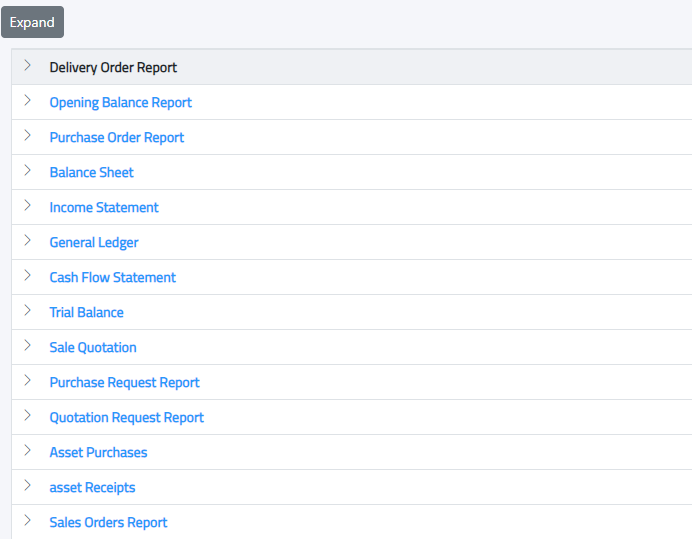Open the Purchase Request Report link
Image resolution: width=692 pixels, height=539 pixels.
(x=124, y=383)
